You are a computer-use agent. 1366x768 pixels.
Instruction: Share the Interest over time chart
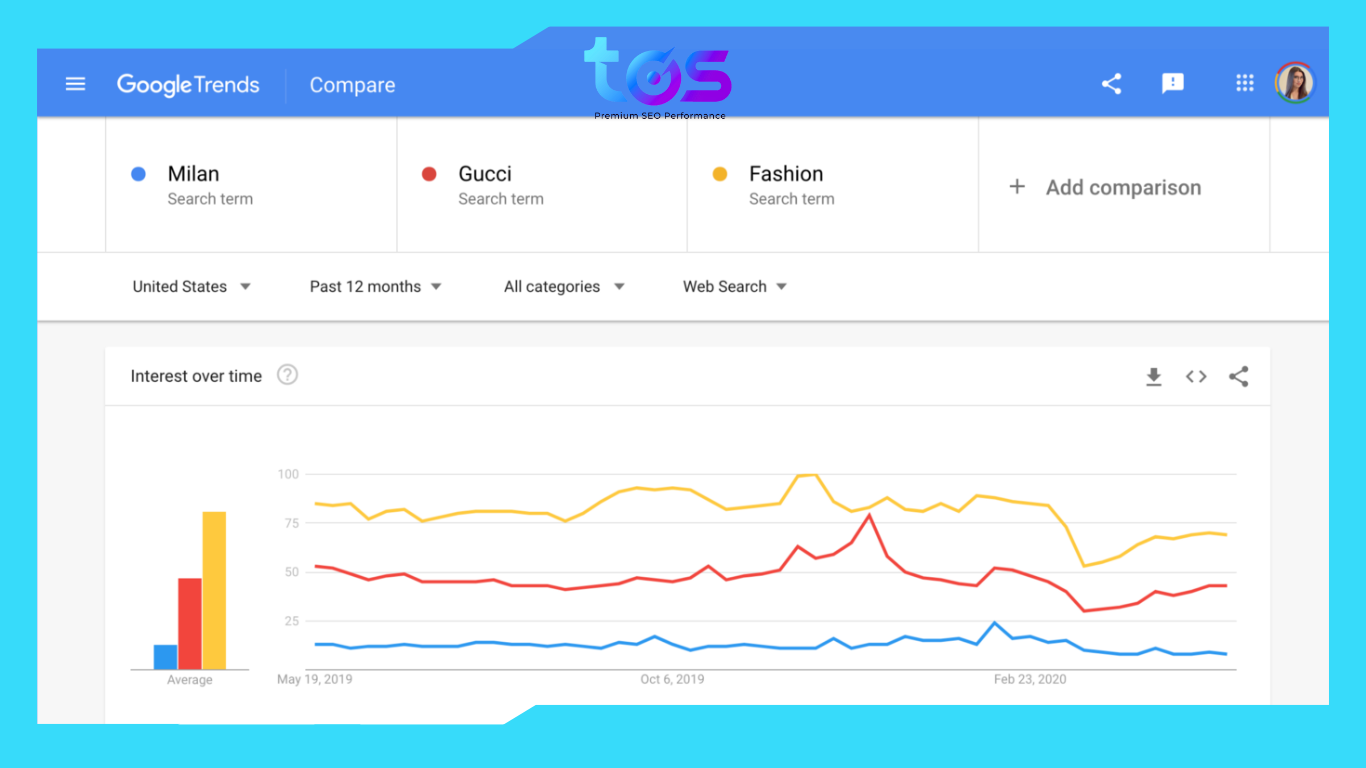pos(1239,377)
